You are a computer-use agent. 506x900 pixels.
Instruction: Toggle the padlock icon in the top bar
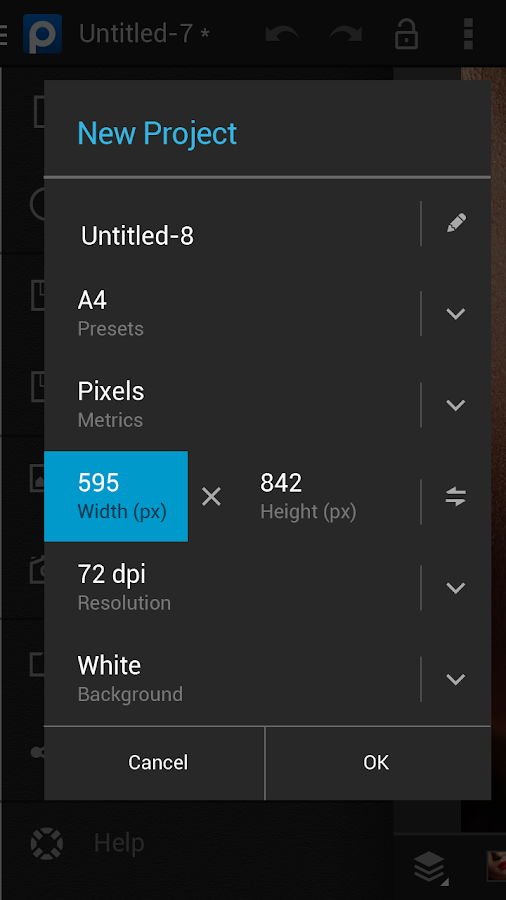click(x=406, y=33)
